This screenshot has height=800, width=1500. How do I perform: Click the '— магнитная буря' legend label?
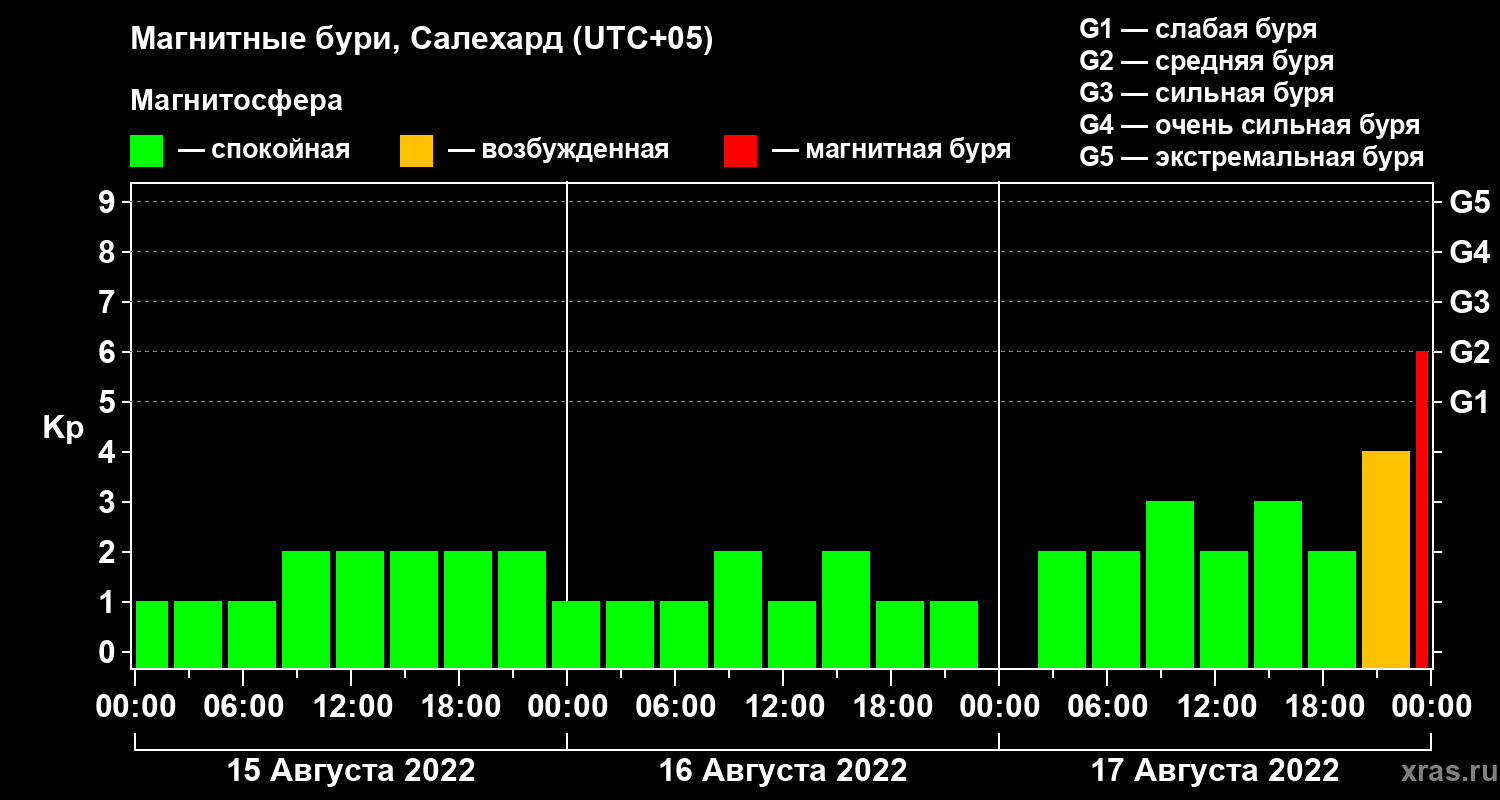[892, 151]
